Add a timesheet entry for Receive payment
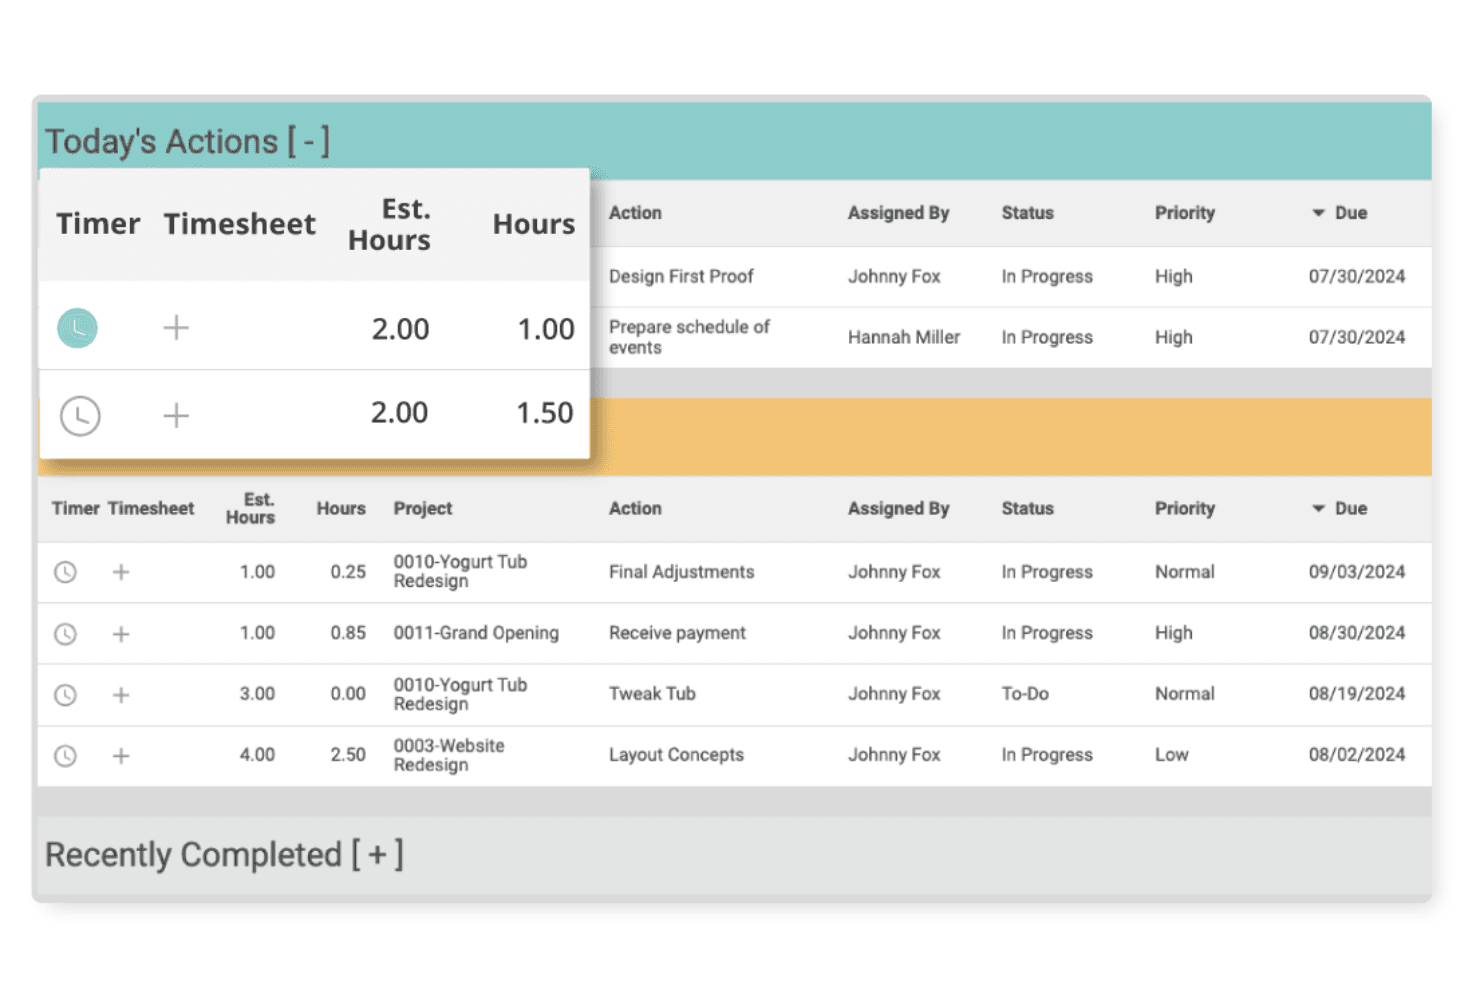 click(121, 634)
